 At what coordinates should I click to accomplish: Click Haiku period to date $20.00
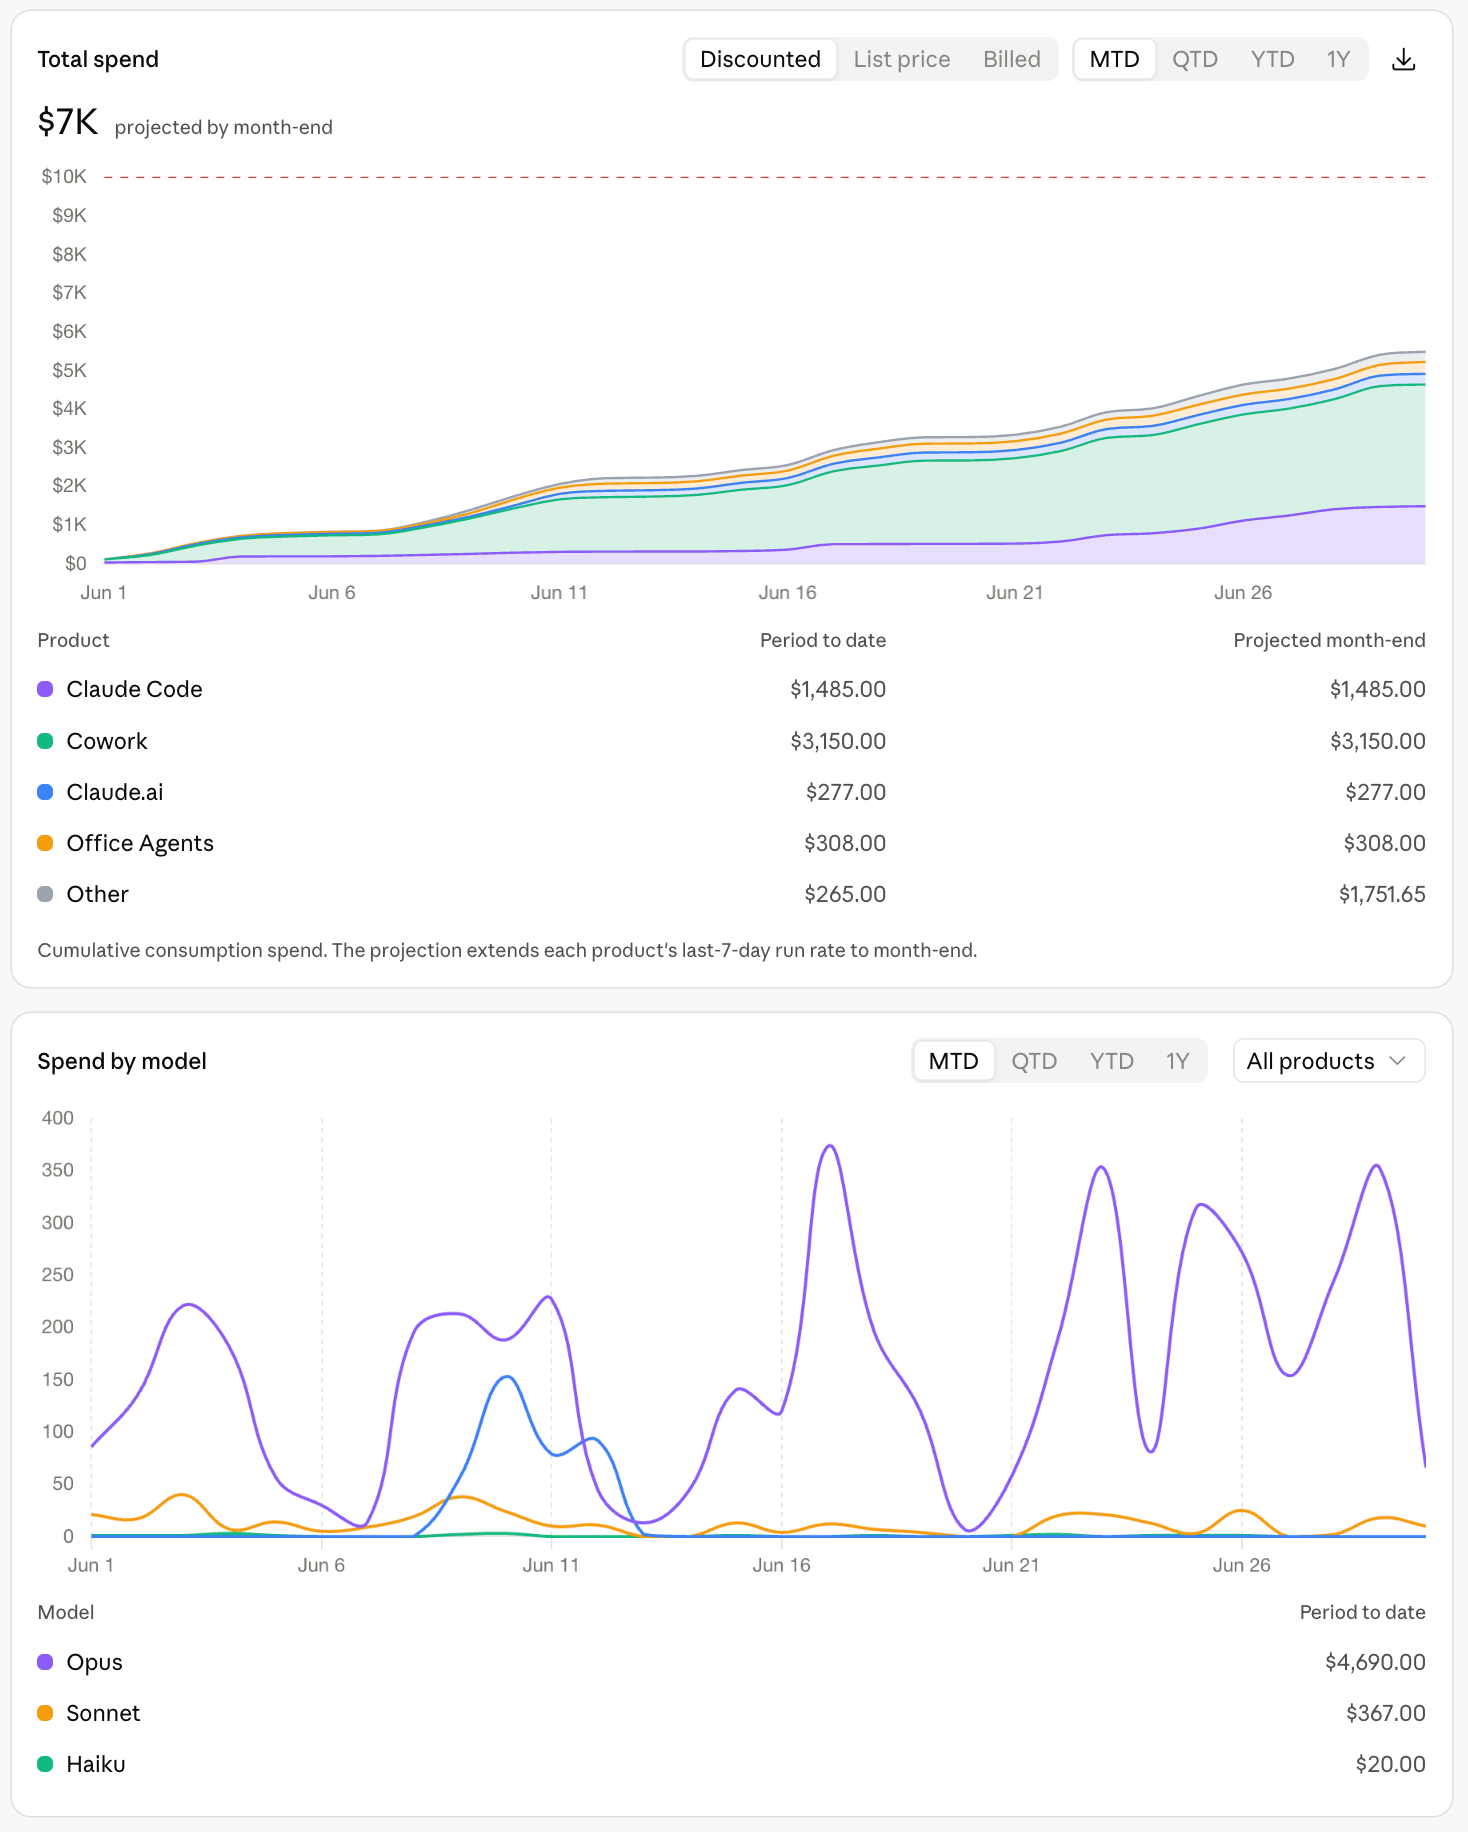click(1391, 1764)
